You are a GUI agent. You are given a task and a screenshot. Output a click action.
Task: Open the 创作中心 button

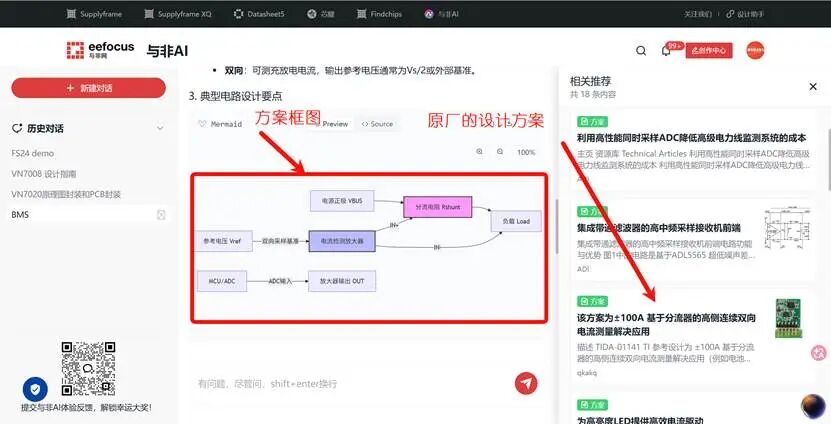(709, 50)
